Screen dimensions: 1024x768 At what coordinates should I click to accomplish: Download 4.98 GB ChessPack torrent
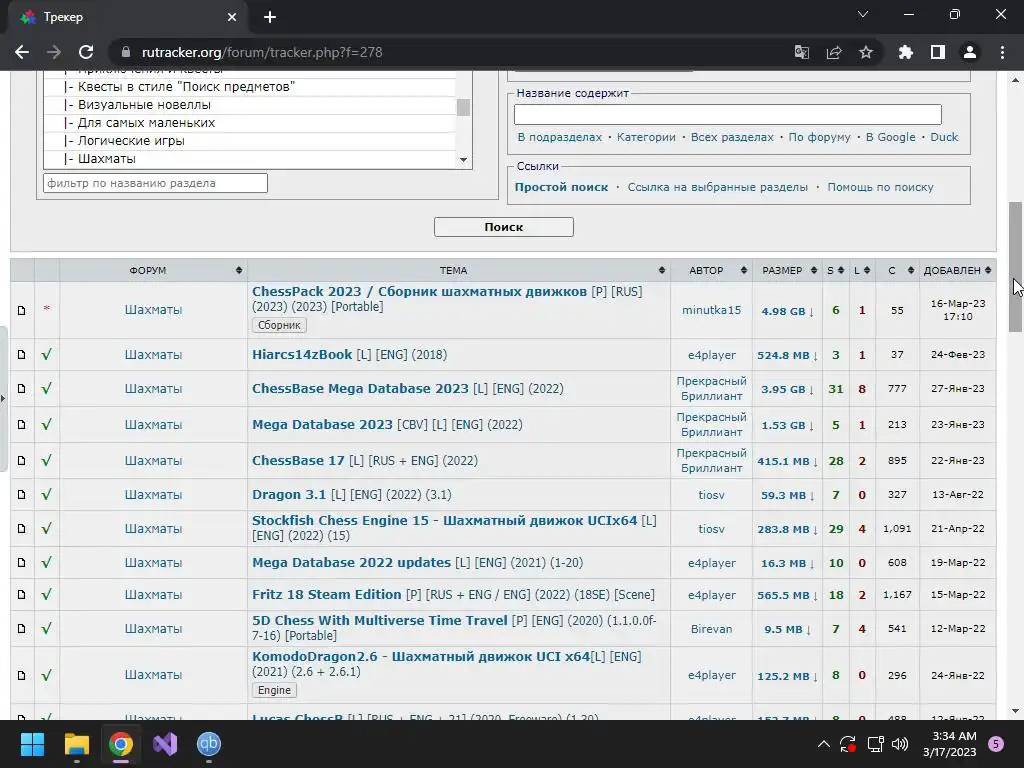tap(787, 312)
